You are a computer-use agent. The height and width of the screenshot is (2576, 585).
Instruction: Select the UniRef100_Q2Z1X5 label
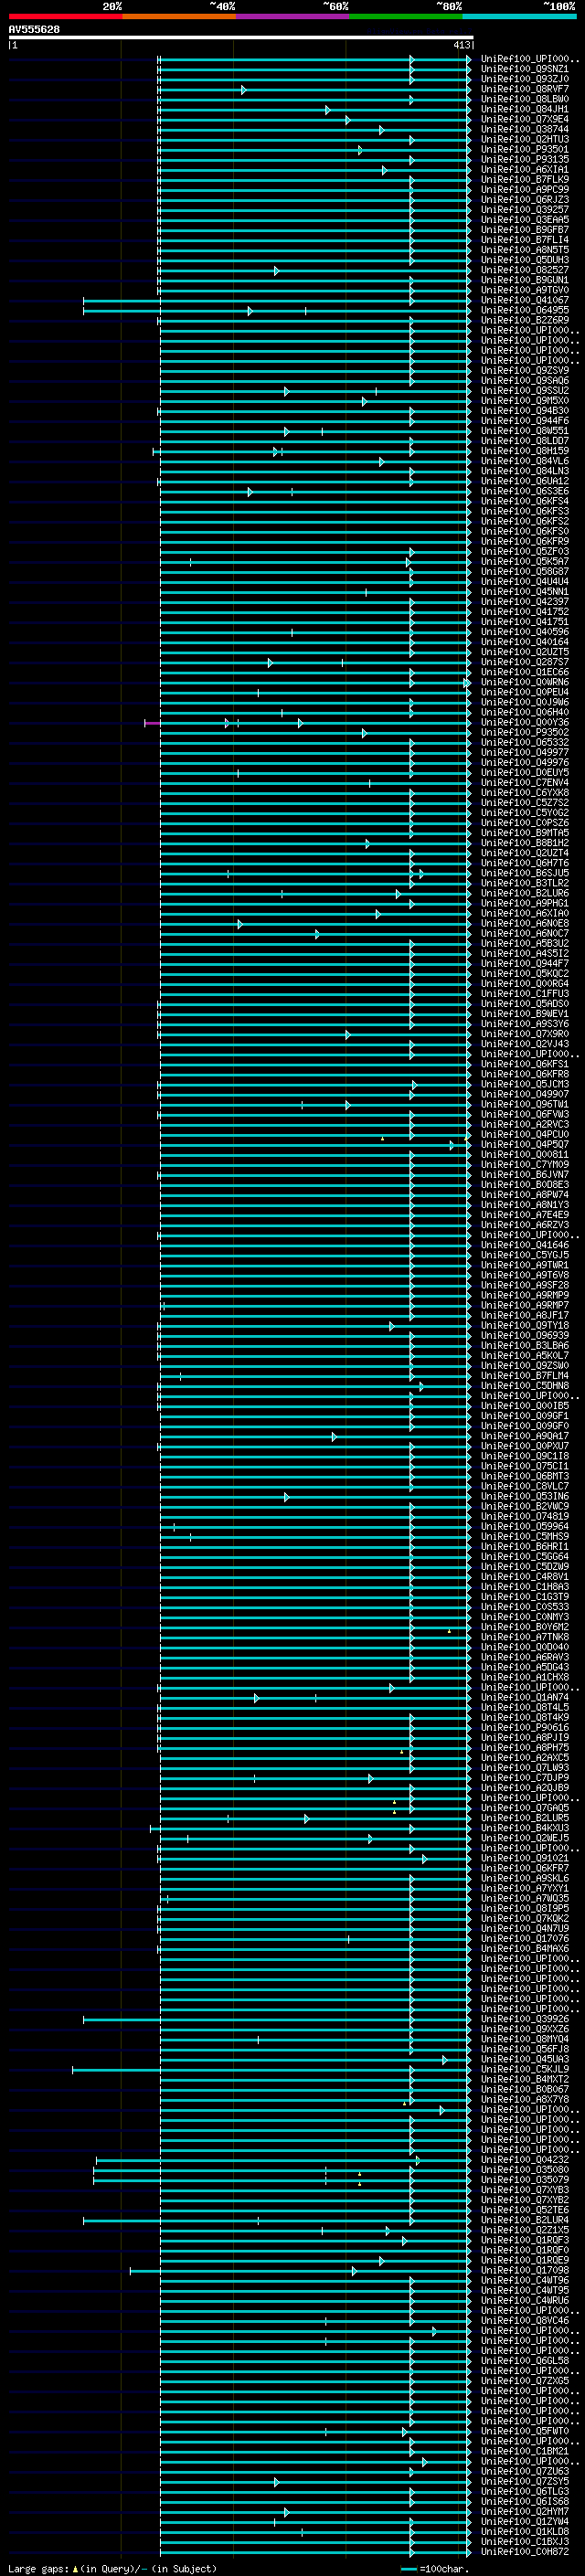(x=525, y=2230)
